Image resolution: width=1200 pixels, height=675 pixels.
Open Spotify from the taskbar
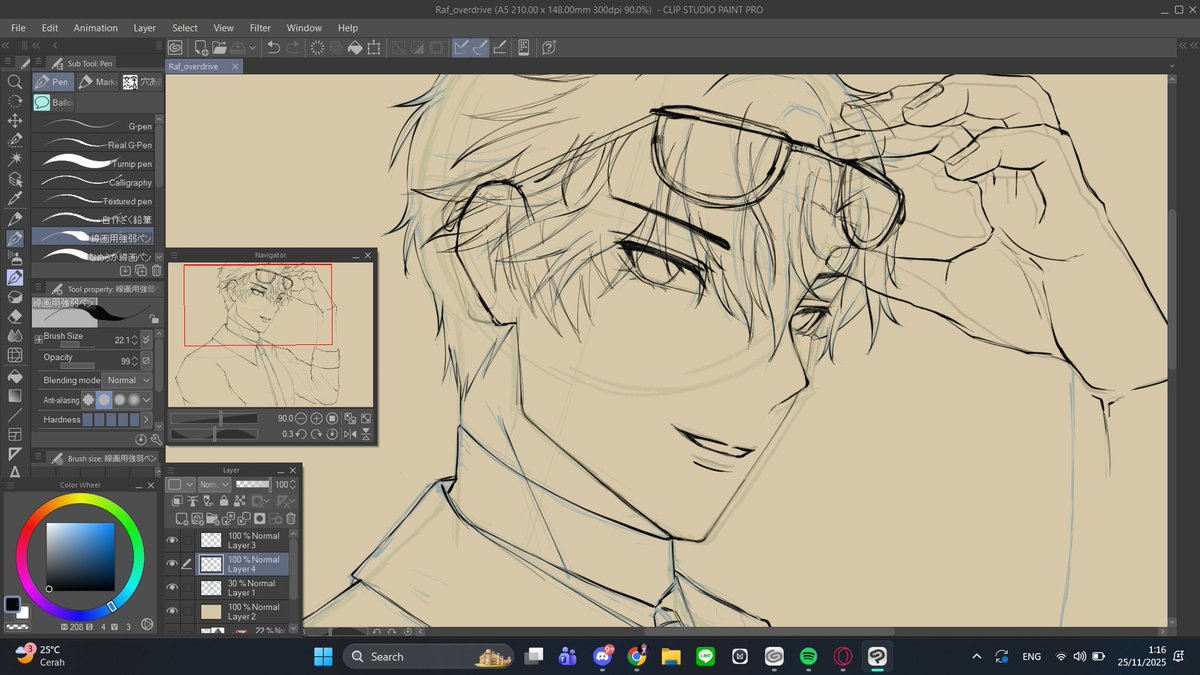[808, 656]
